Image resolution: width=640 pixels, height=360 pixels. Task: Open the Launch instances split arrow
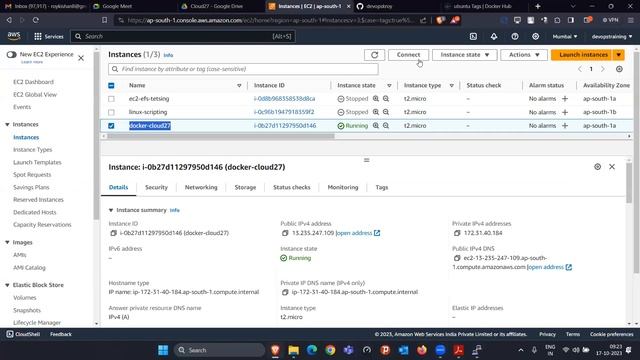619,55
